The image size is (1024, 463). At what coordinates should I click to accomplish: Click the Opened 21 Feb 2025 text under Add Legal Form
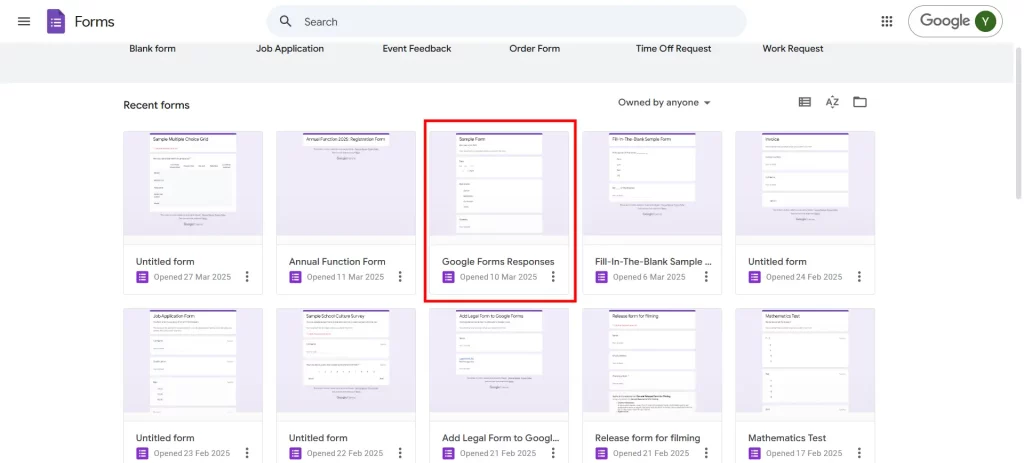pyautogui.click(x=498, y=453)
